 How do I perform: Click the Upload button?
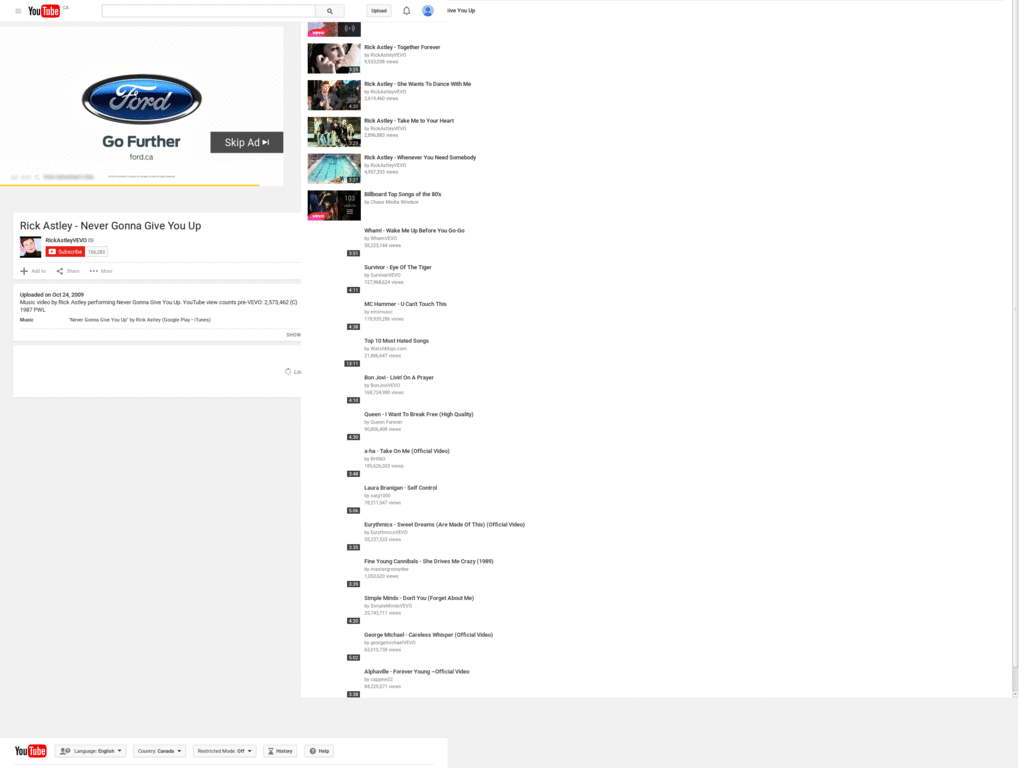[379, 10]
